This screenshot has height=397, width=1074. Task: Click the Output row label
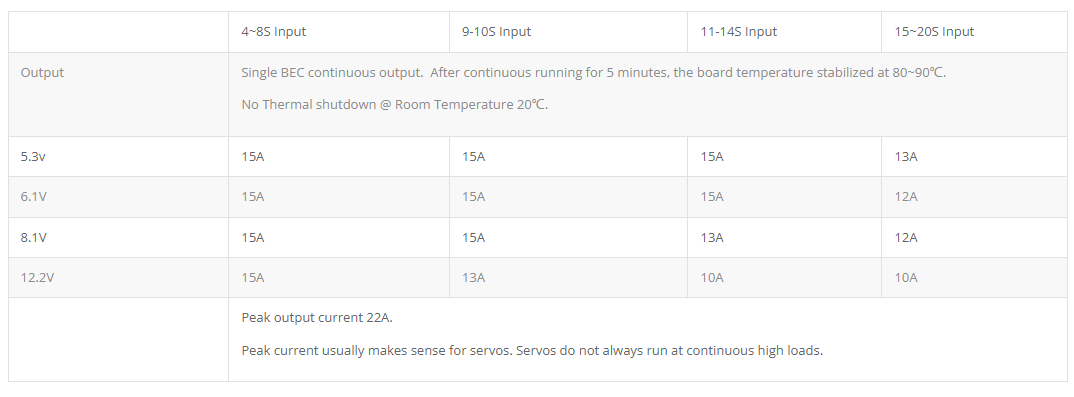(x=42, y=73)
